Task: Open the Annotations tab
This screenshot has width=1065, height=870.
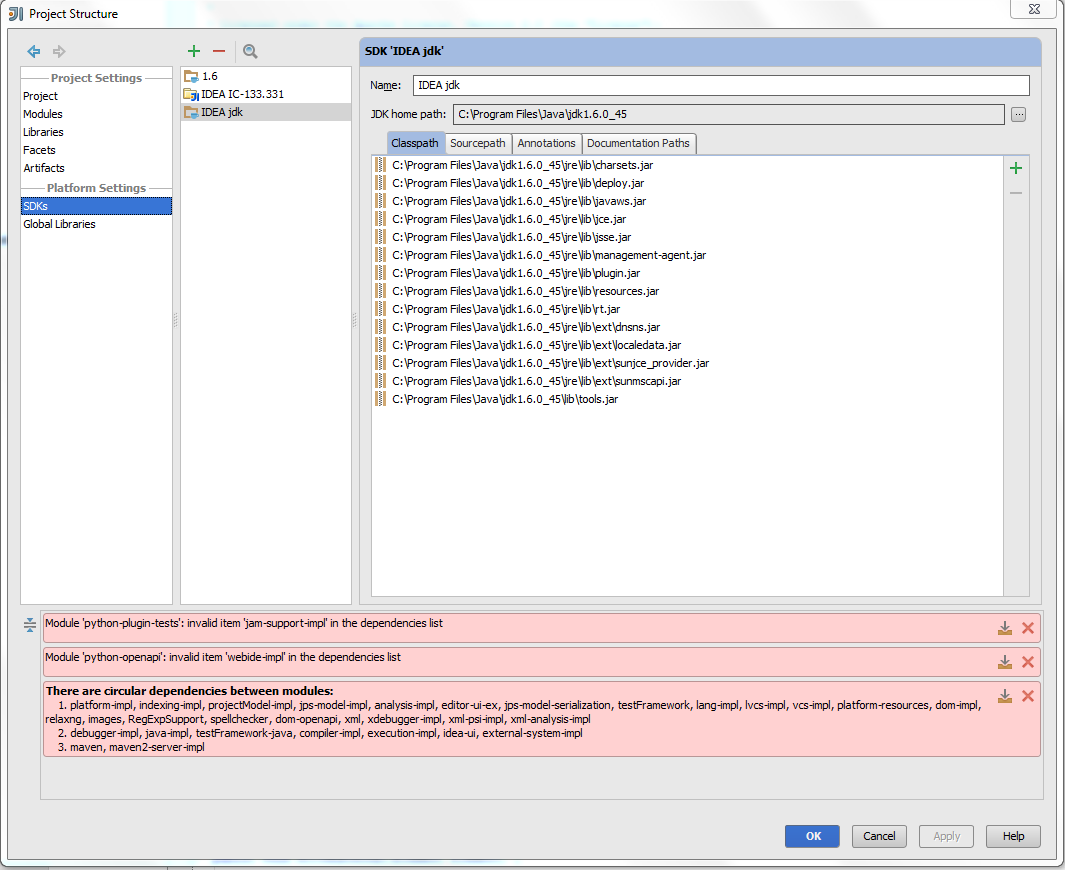Action: (546, 143)
